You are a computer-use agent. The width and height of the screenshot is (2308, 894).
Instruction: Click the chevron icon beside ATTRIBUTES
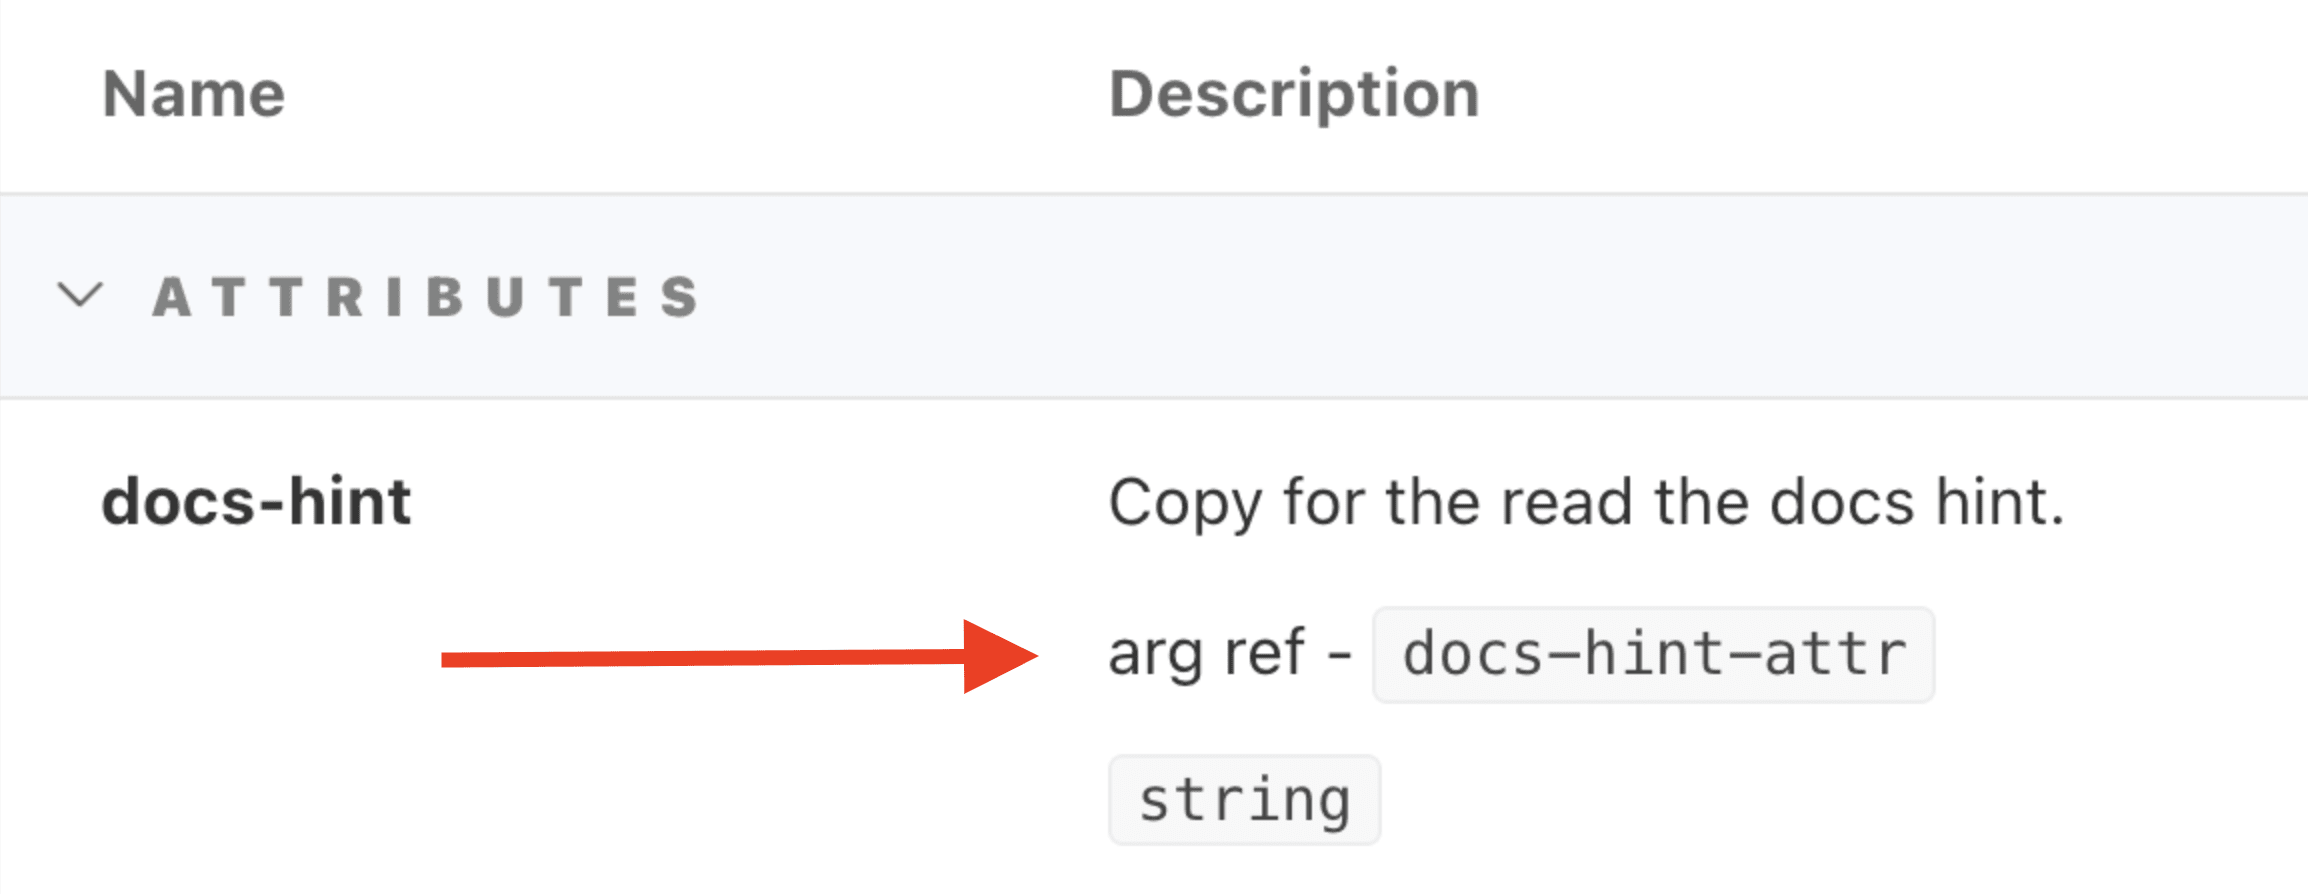coord(80,295)
